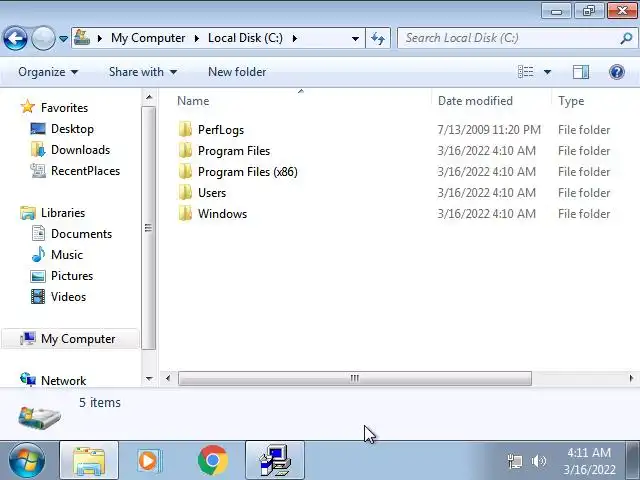Click navigation pane scroll up arrow

(x=149, y=97)
